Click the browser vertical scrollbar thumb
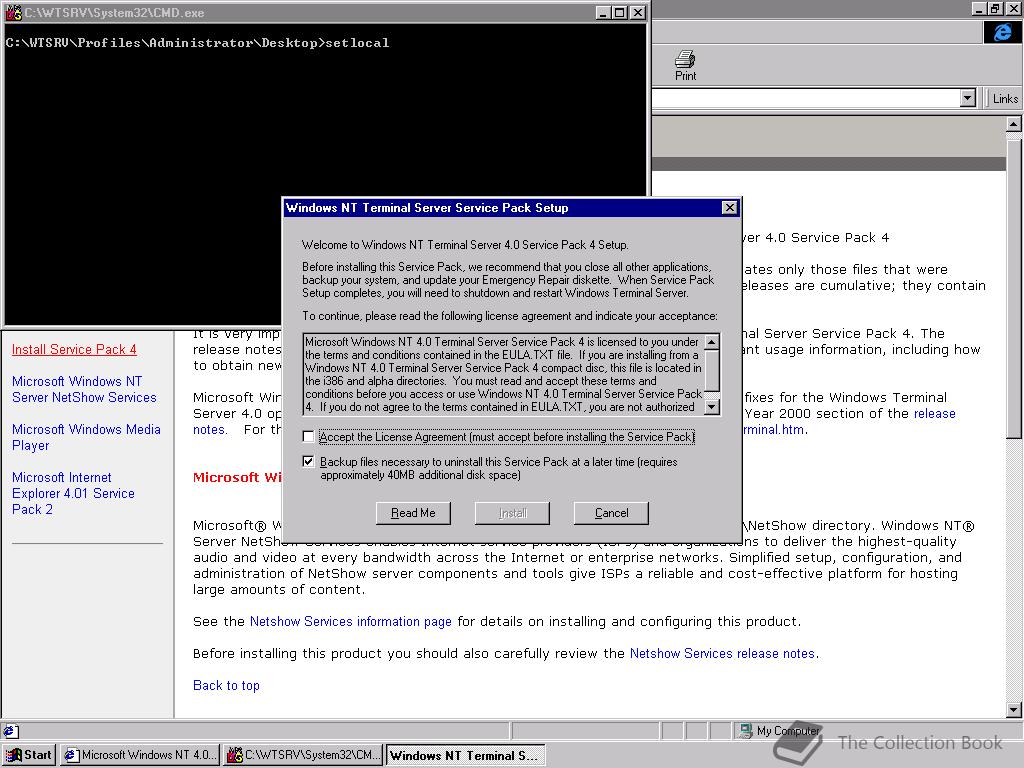1024x768 pixels. [1013, 287]
